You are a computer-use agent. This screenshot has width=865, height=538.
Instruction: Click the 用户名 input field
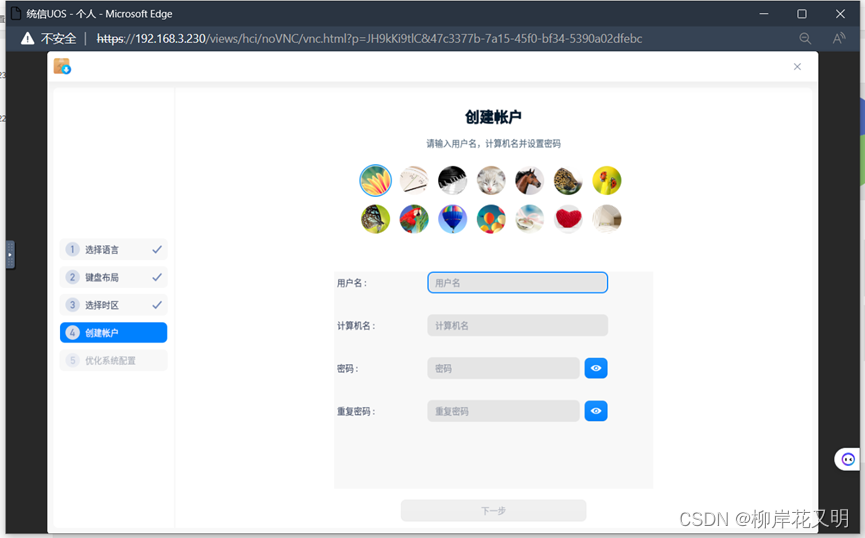tap(517, 283)
